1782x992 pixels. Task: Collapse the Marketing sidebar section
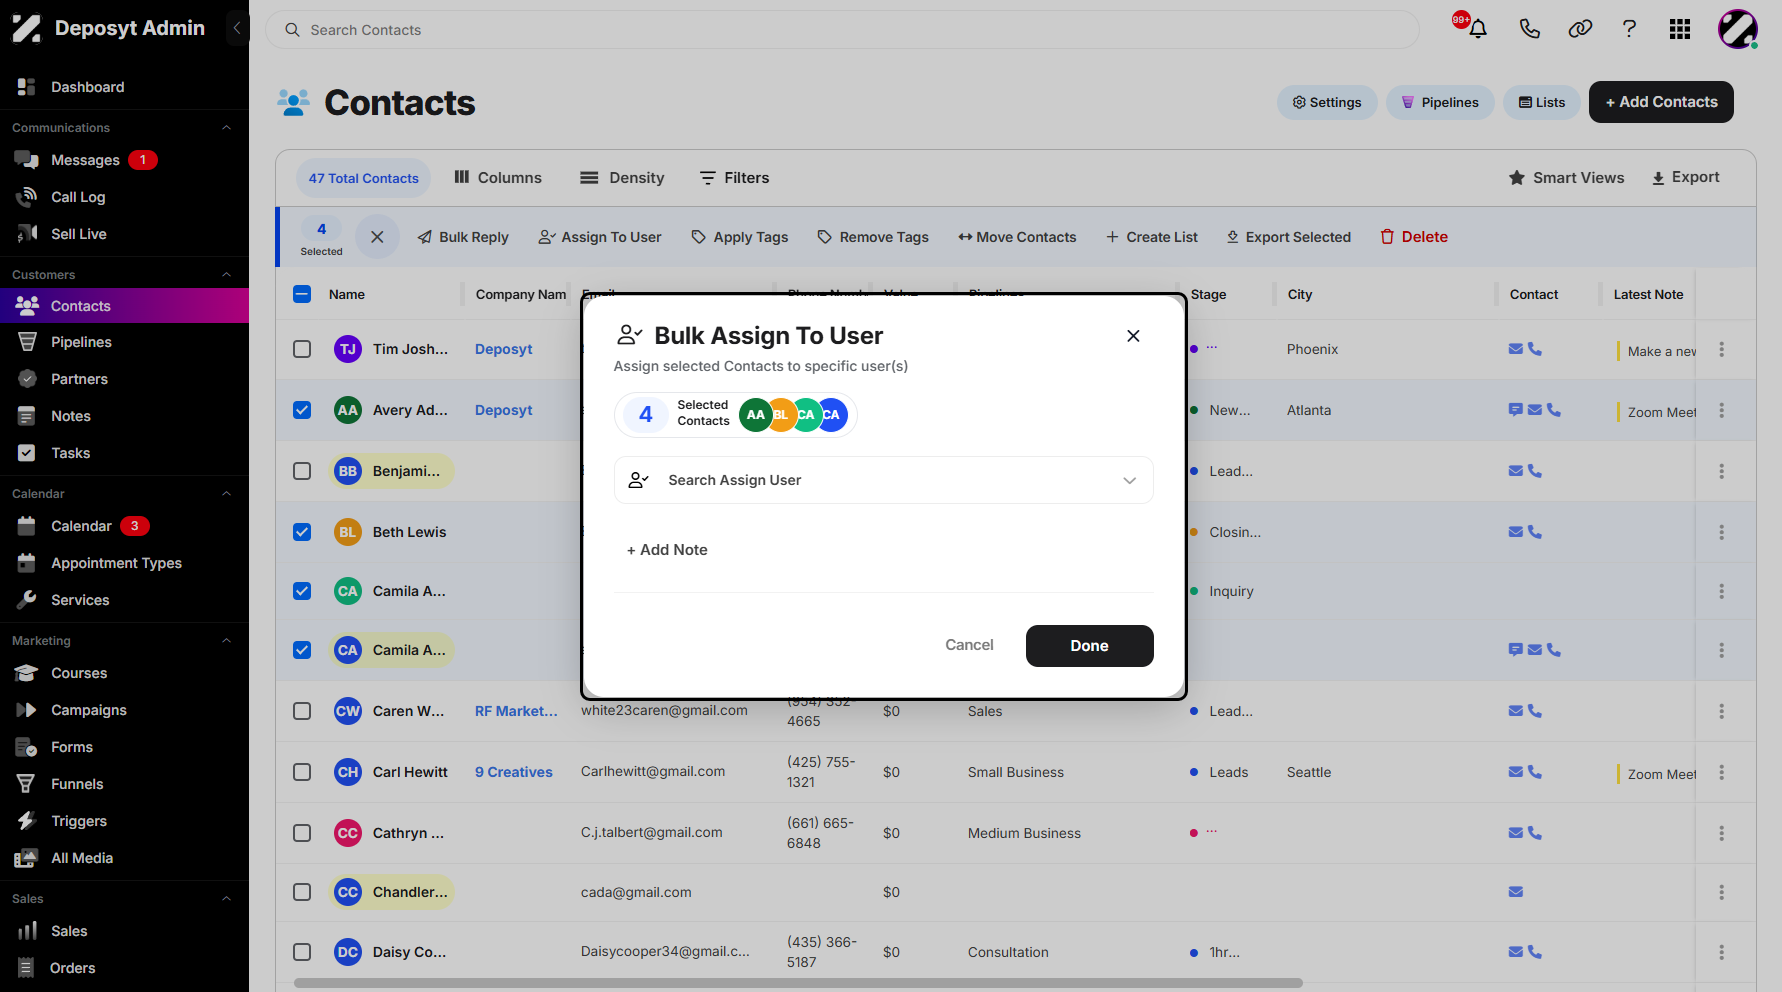226,641
